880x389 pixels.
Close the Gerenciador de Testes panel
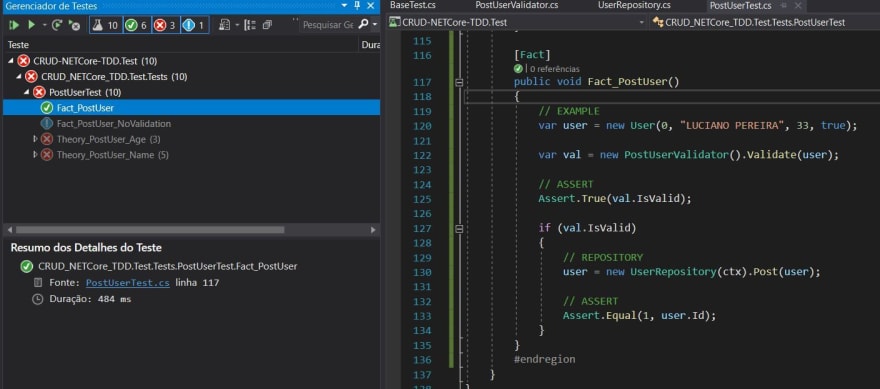[x=370, y=6]
